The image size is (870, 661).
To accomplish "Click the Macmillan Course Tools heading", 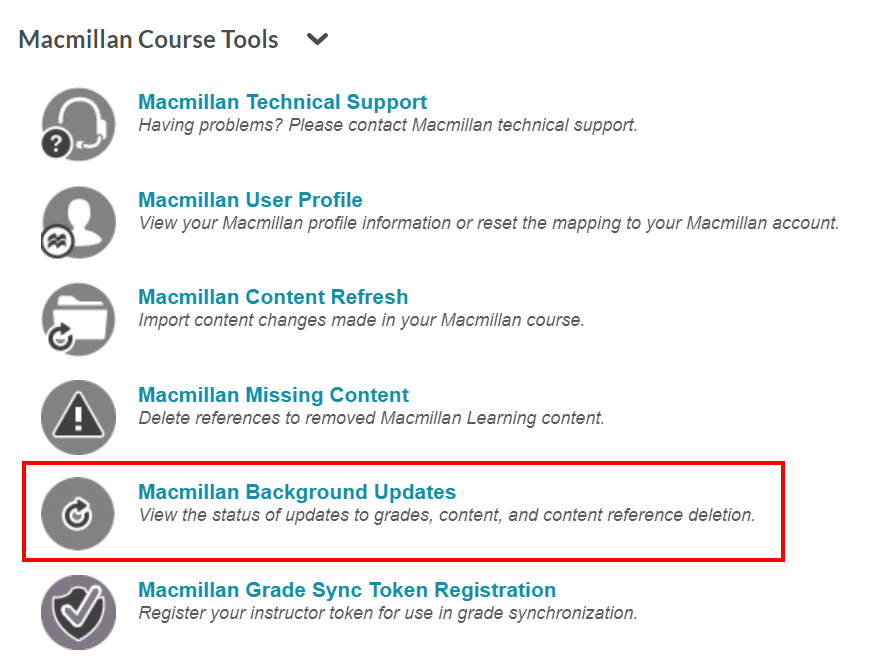I will coord(148,38).
